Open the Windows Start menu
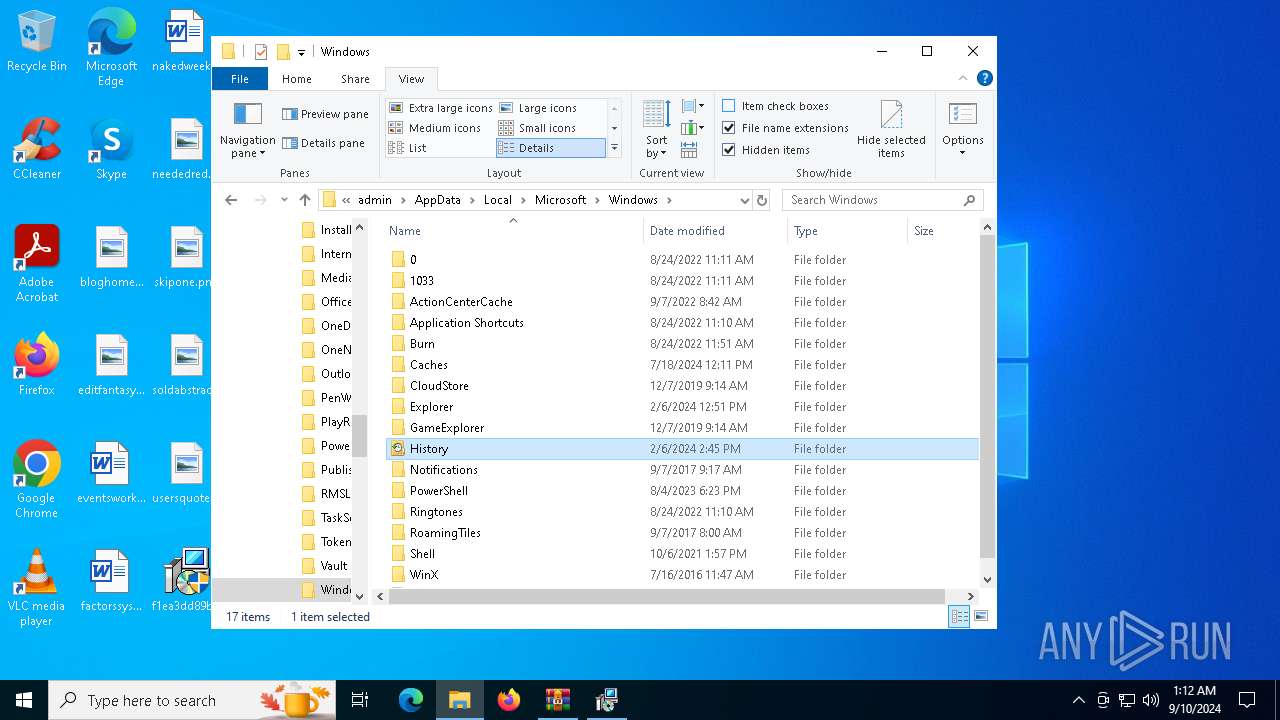 tap(24, 700)
